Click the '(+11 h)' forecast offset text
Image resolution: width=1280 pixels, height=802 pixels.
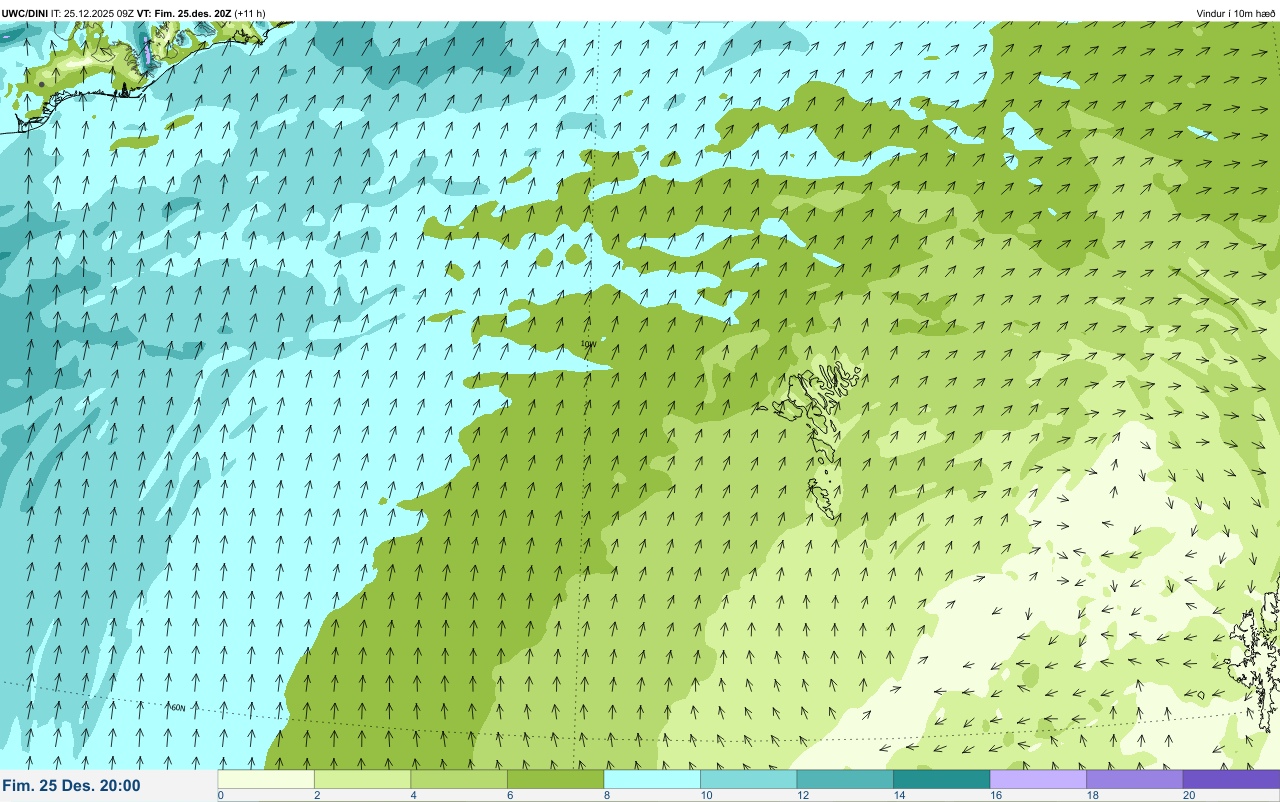pos(250,13)
